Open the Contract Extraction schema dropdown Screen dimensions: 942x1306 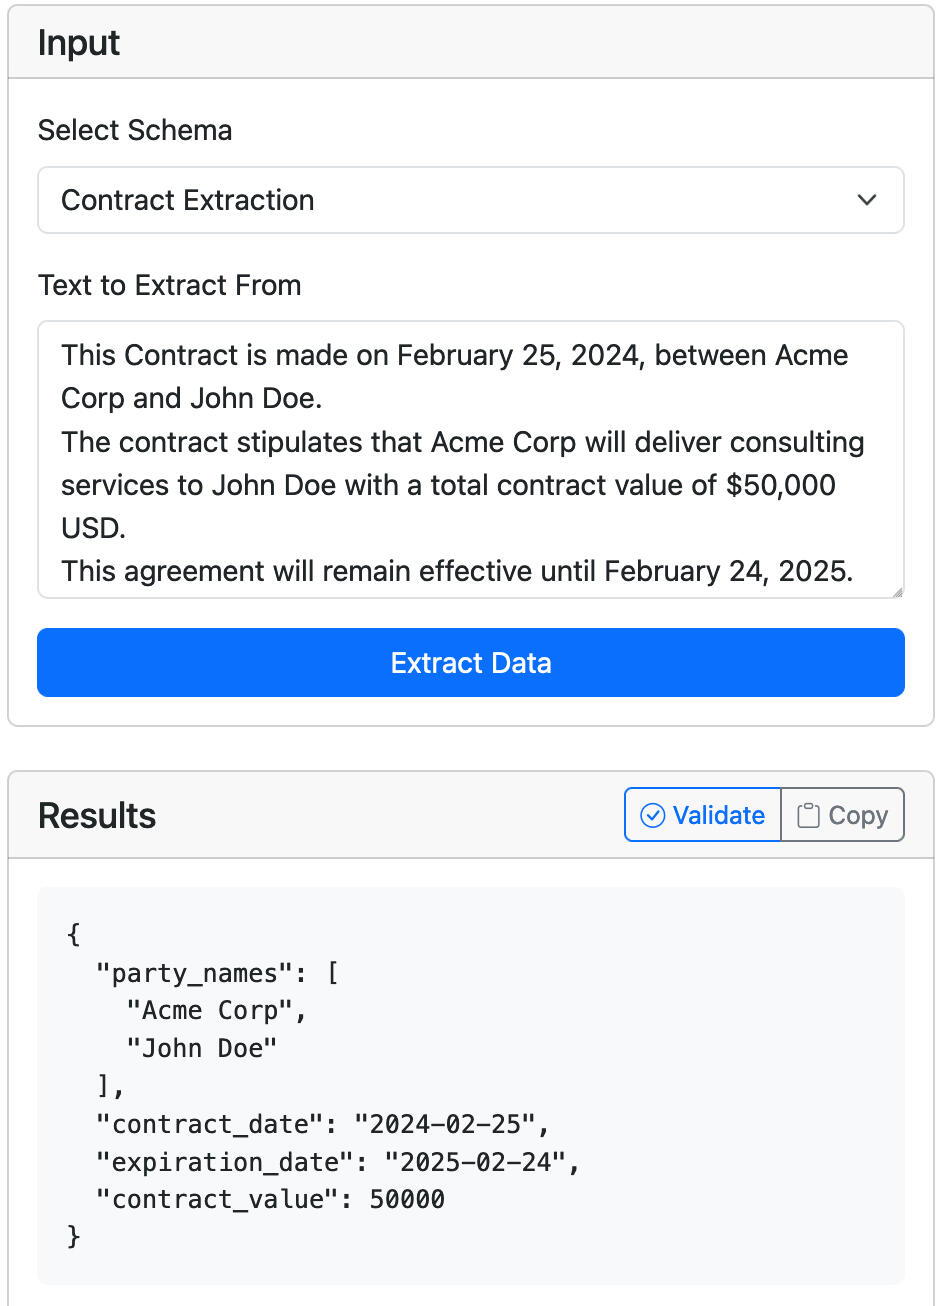pyautogui.click(x=470, y=200)
